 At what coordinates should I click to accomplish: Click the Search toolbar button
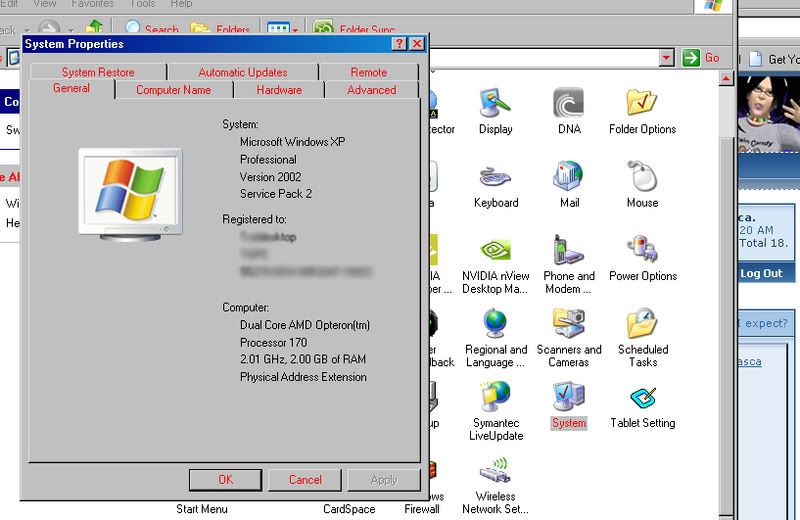152,28
